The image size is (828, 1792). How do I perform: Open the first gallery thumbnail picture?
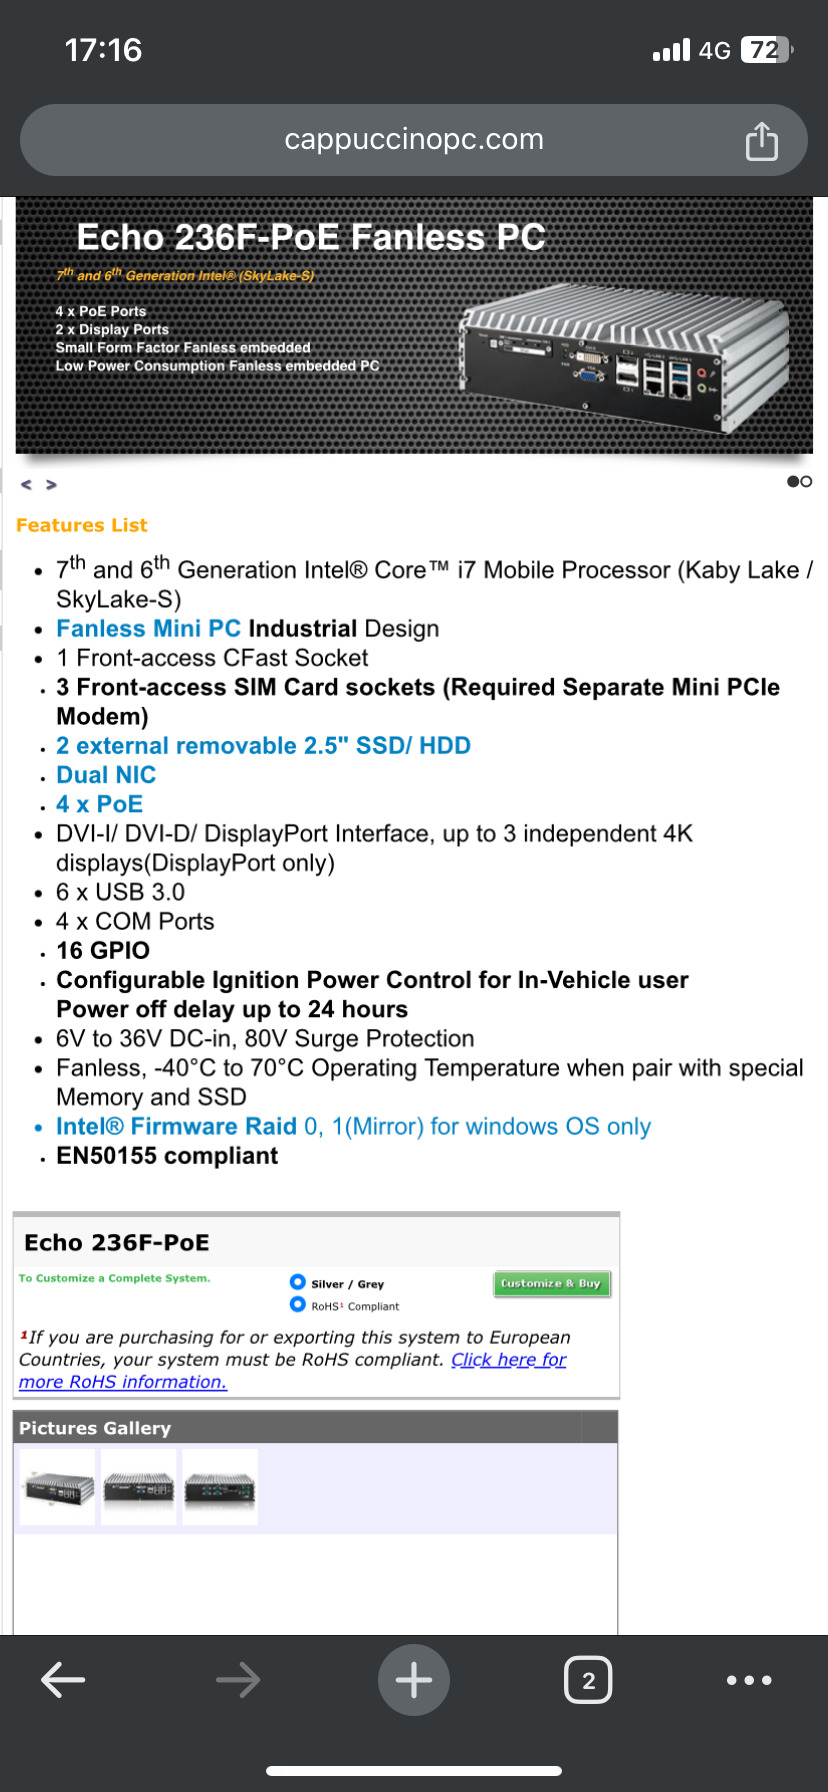[x=58, y=1487]
